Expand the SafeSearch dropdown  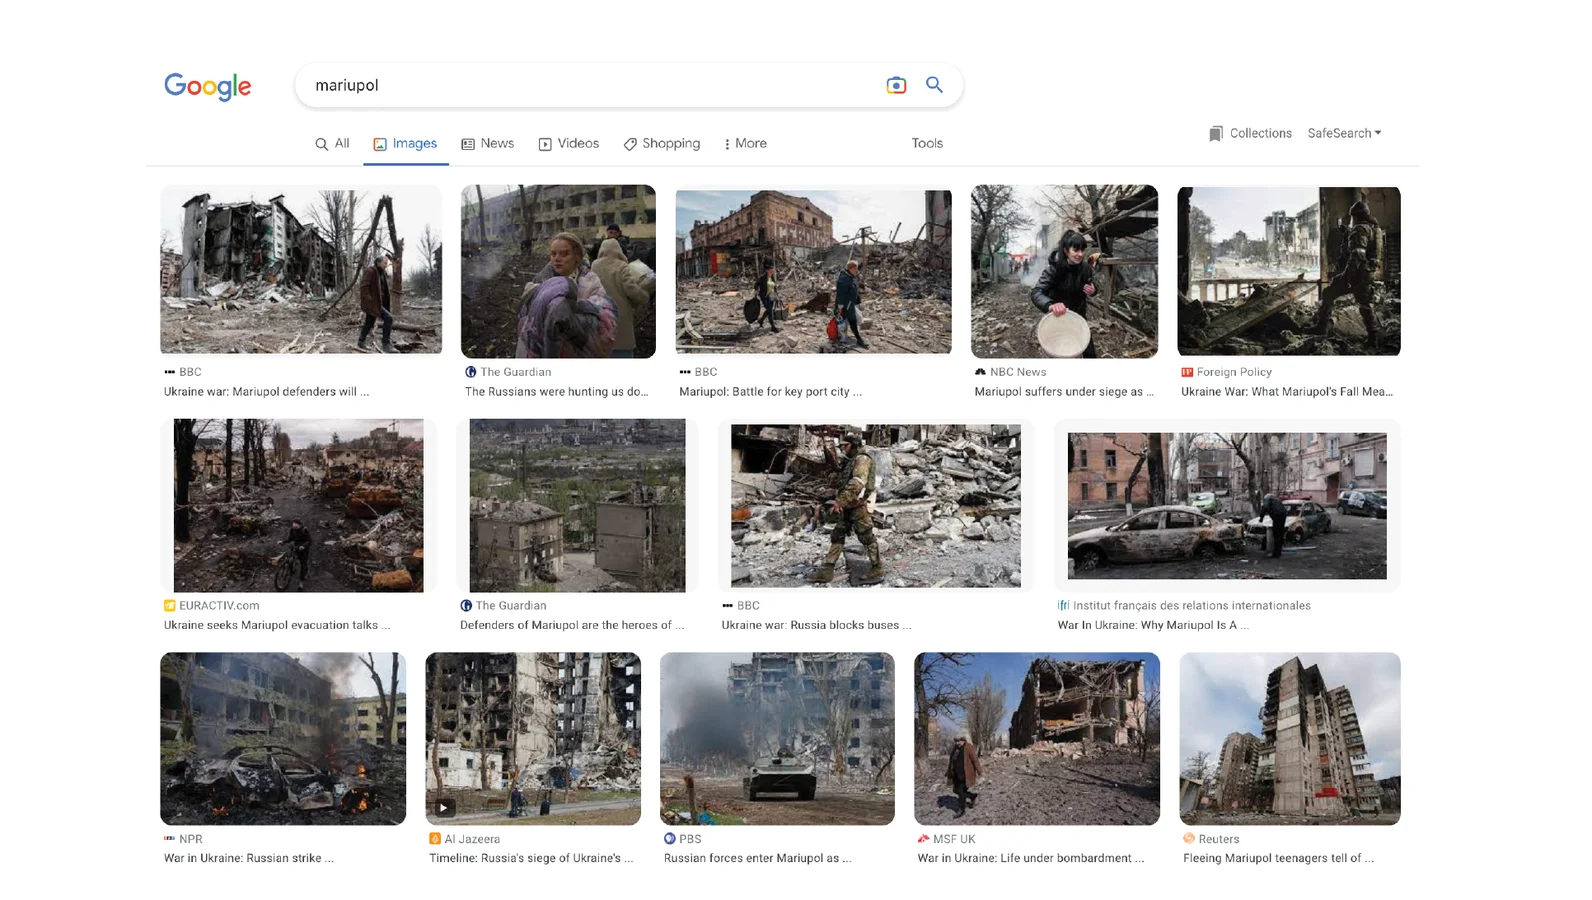pyautogui.click(x=1344, y=133)
